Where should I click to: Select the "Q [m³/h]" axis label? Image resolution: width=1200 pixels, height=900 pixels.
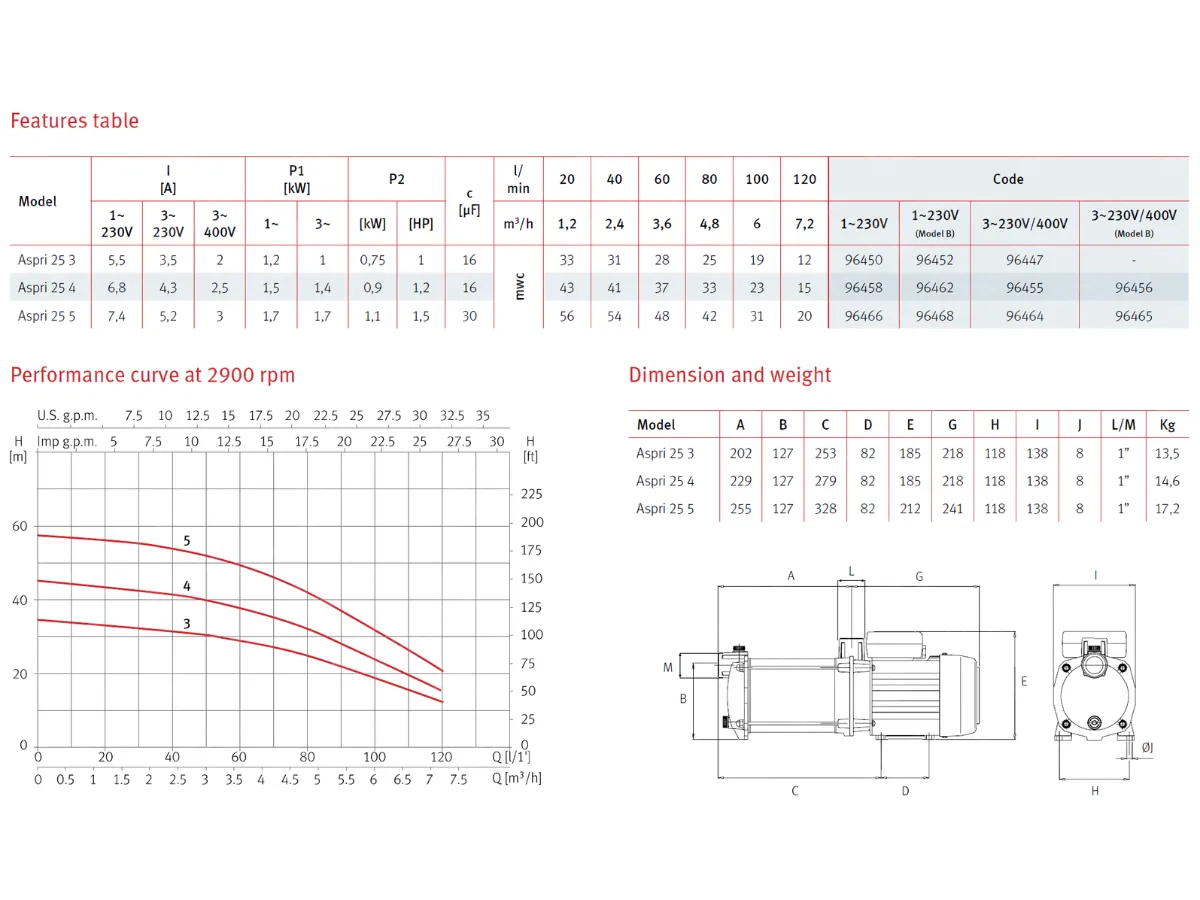pos(517,779)
